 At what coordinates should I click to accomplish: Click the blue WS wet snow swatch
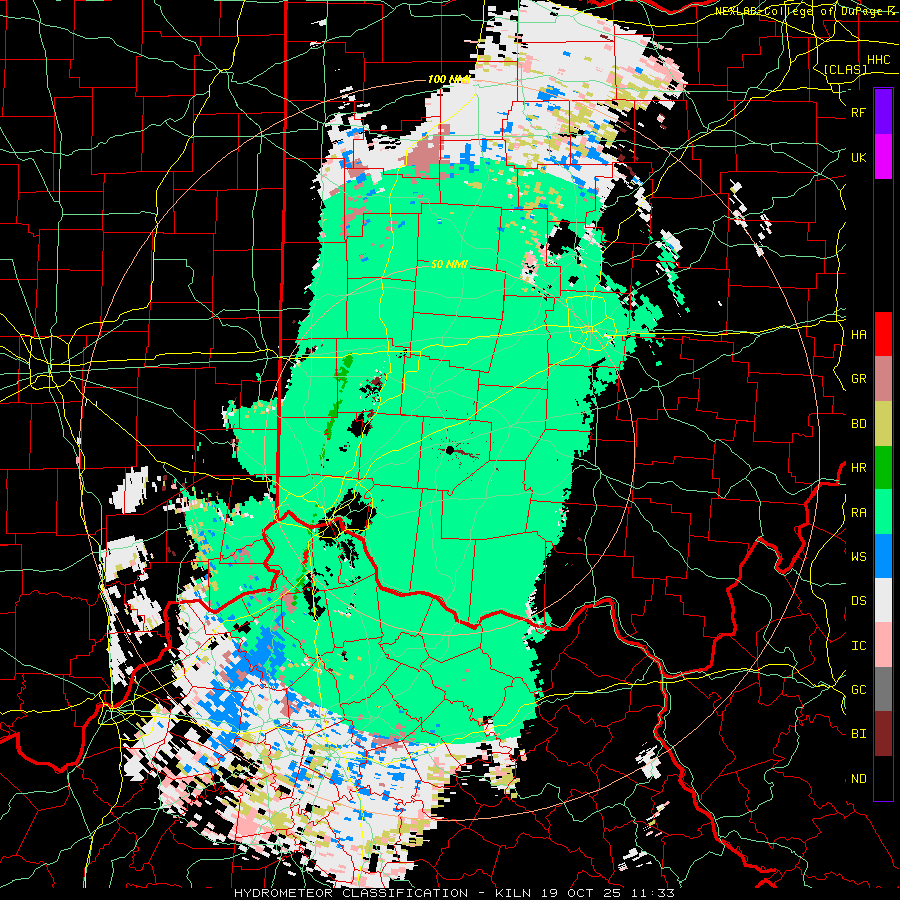[883, 556]
